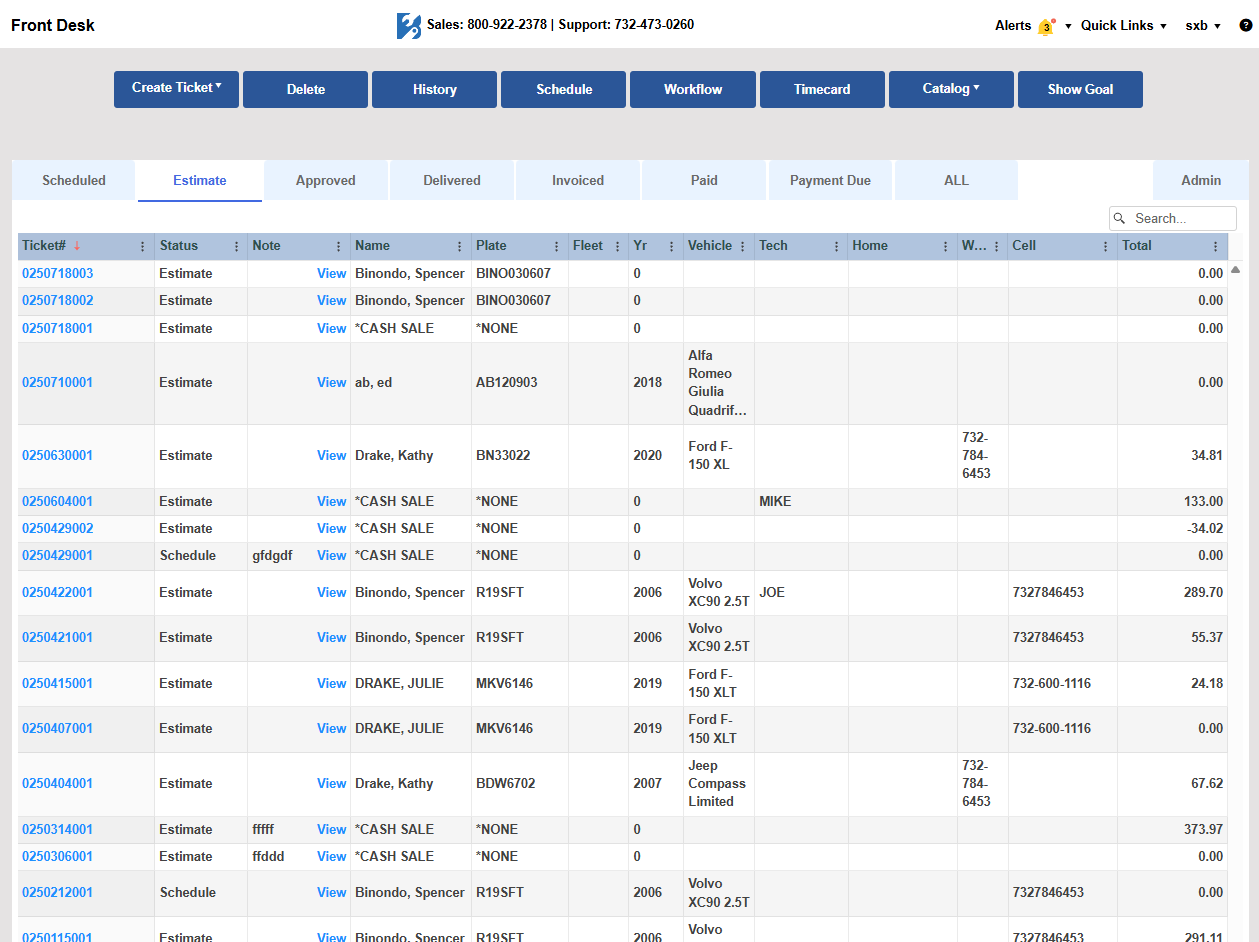This screenshot has height=942, width=1259.
Task: Expand the Create Ticket dropdown
Action: click(x=176, y=89)
